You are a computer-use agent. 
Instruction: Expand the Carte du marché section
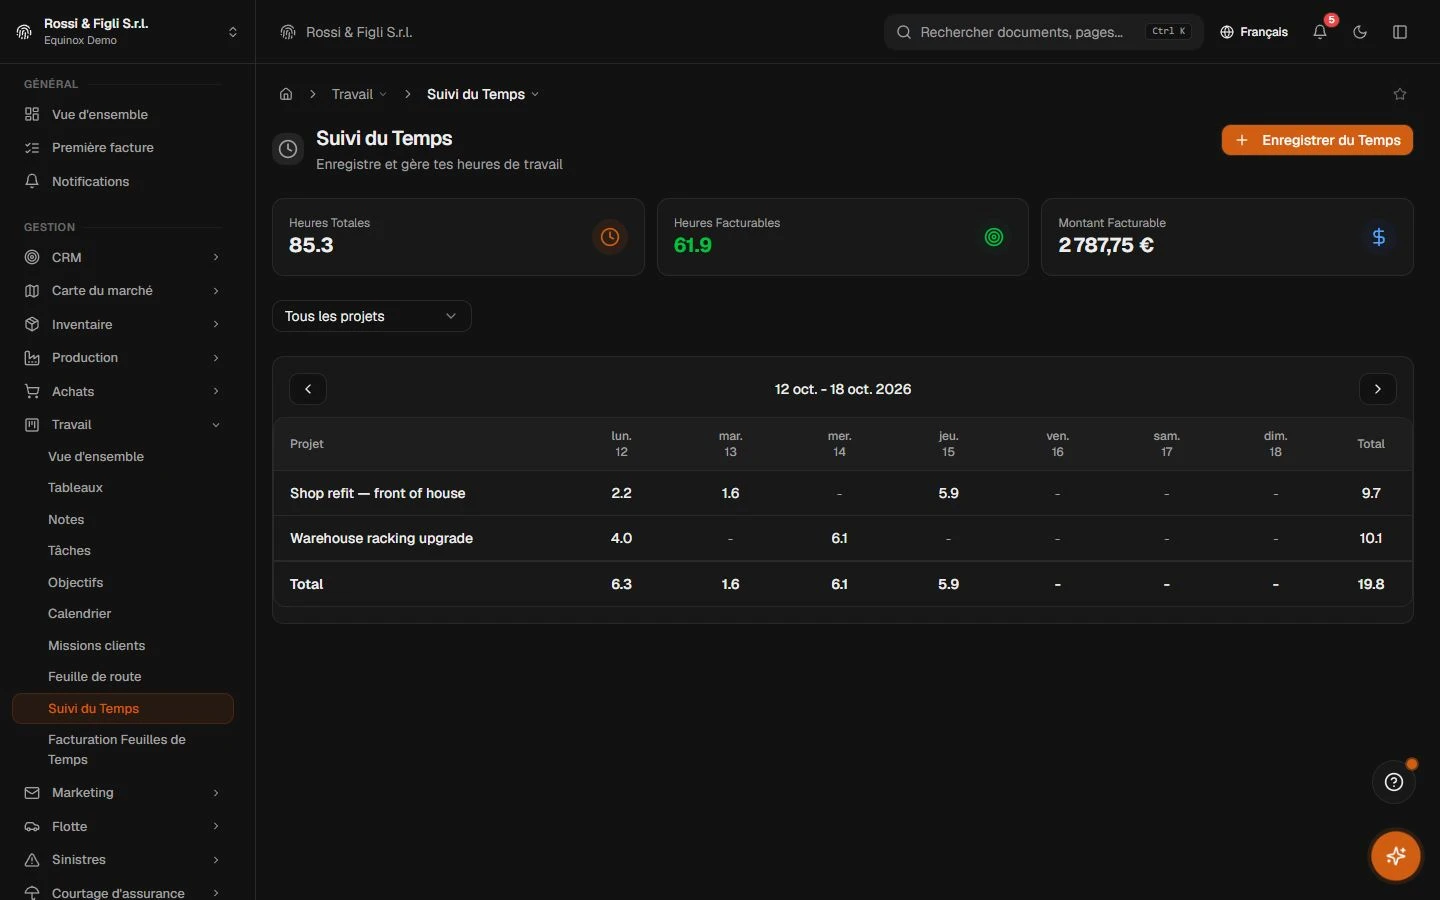[x=123, y=291]
